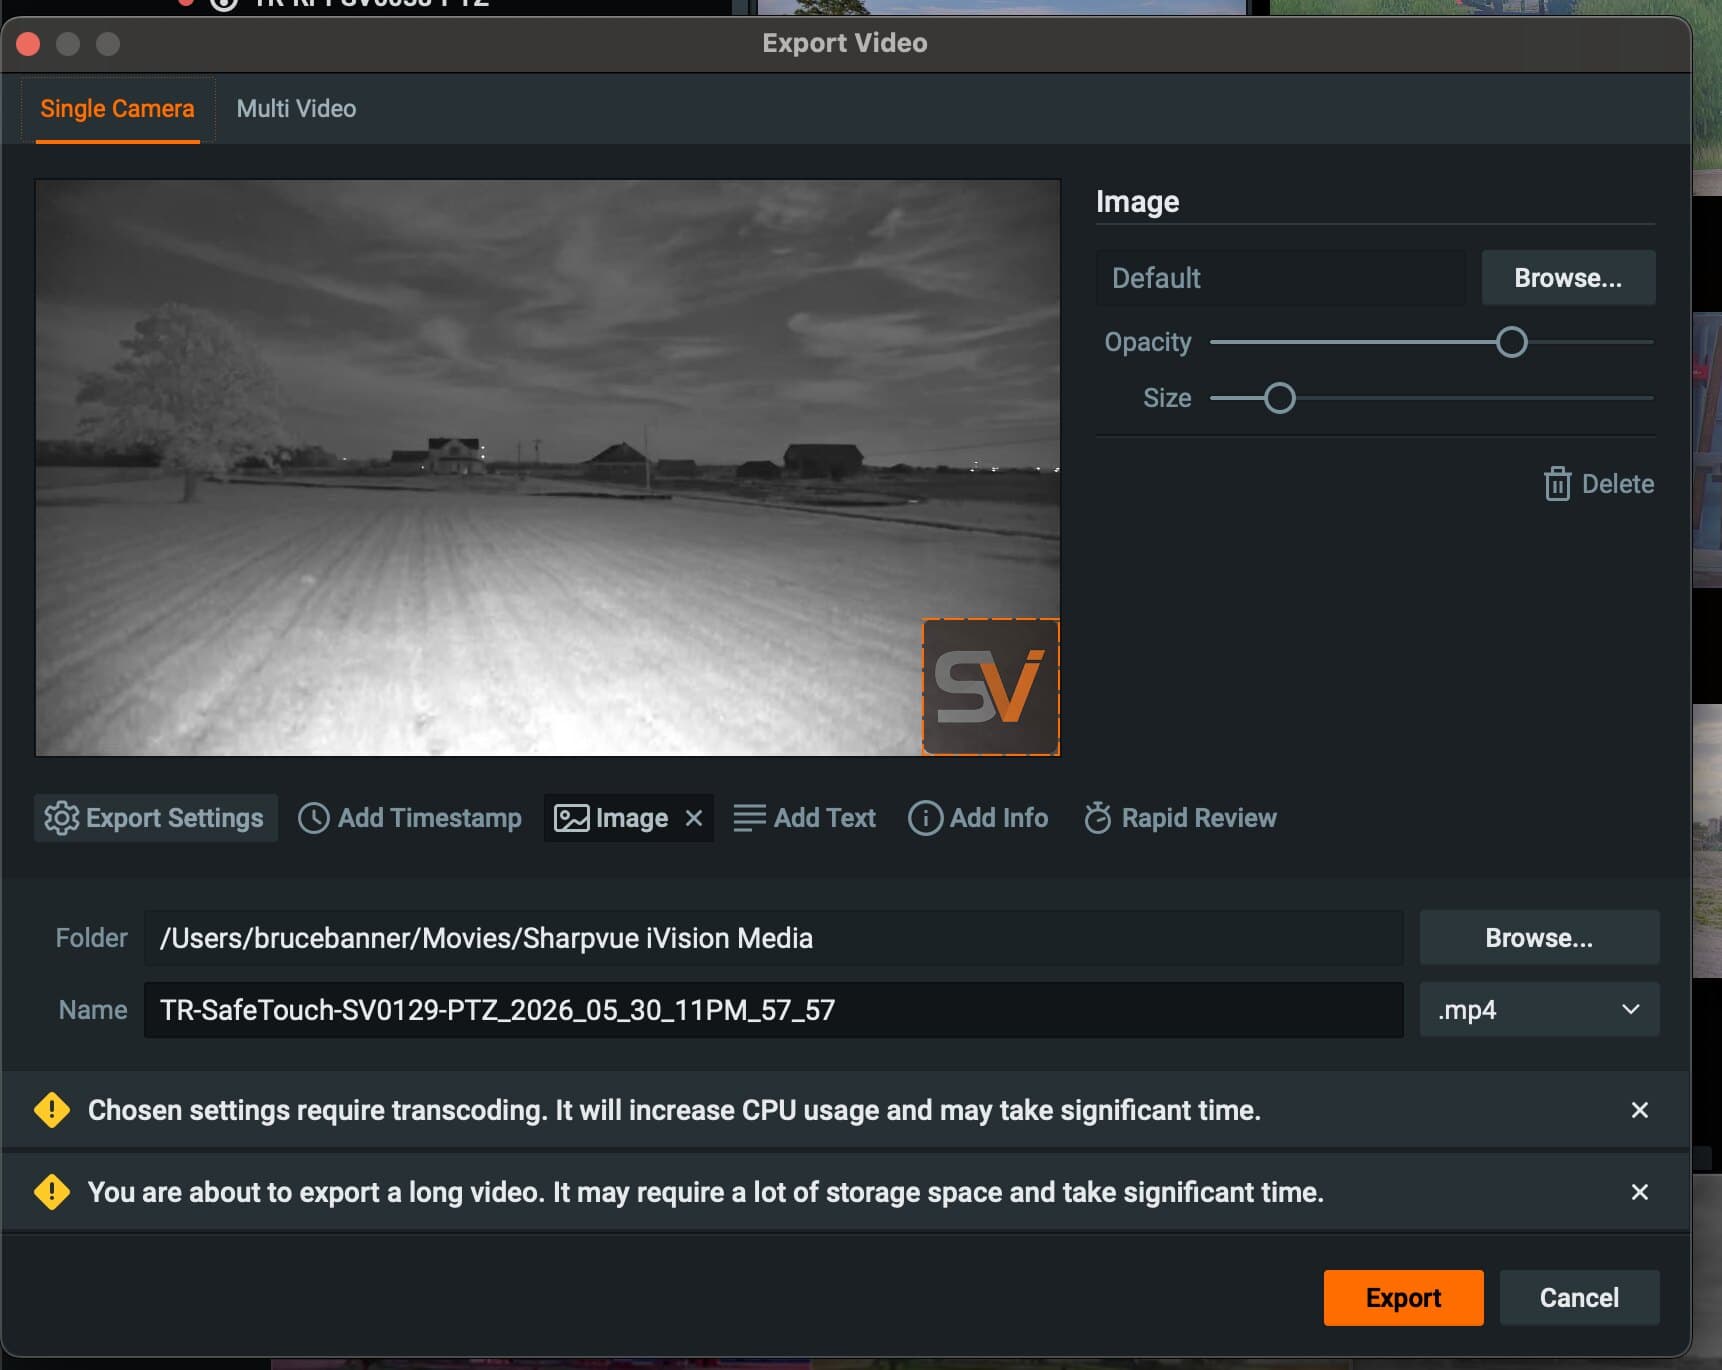The height and width of the screenshot is (1370, 1722).
Task: Open the .mp4 format dropdown
Action: (1539, 1010)
